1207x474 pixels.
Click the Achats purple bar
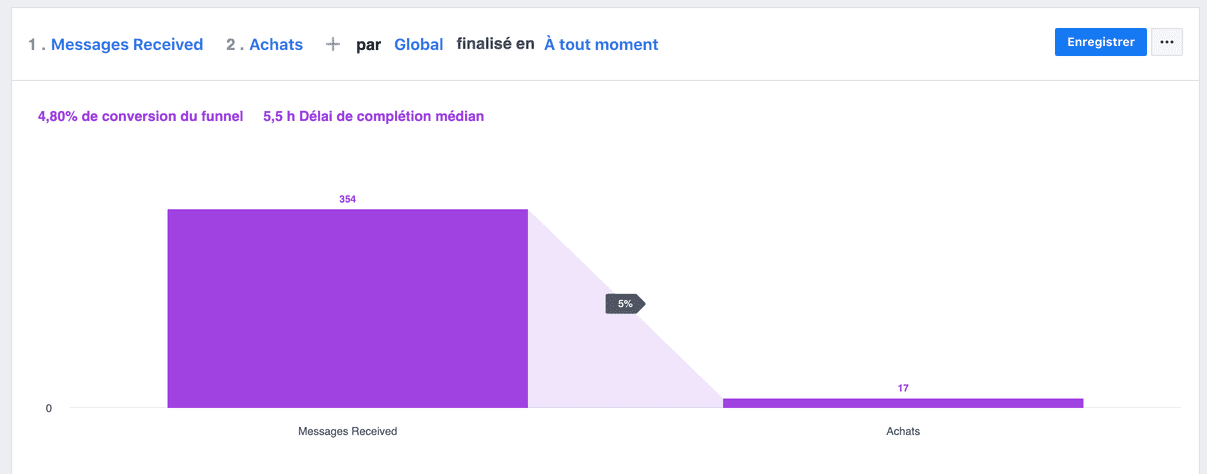[x=902, y=403]
